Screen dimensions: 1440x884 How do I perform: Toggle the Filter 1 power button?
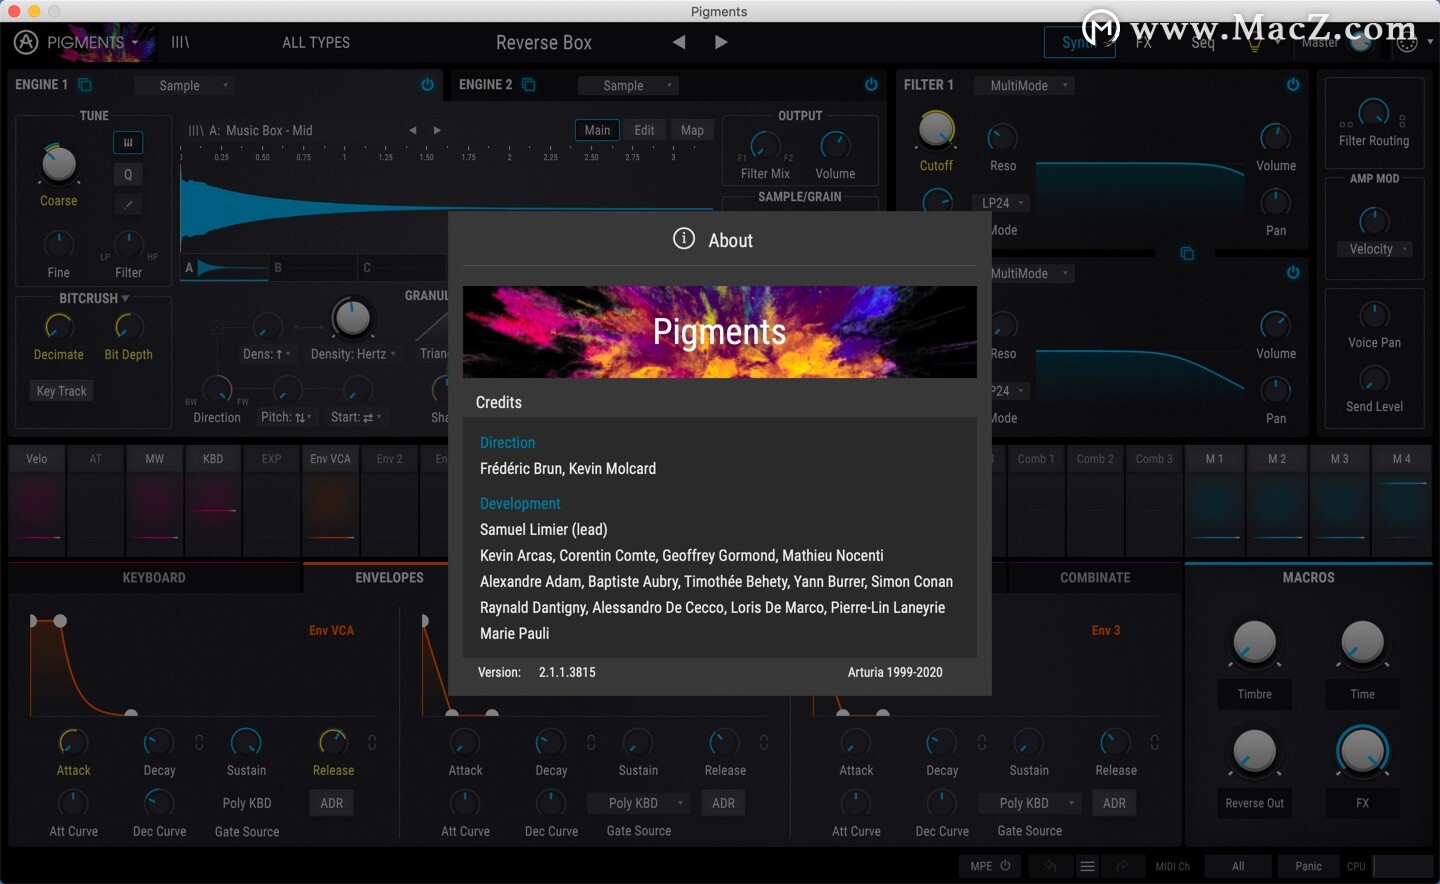click(1293, 85)
